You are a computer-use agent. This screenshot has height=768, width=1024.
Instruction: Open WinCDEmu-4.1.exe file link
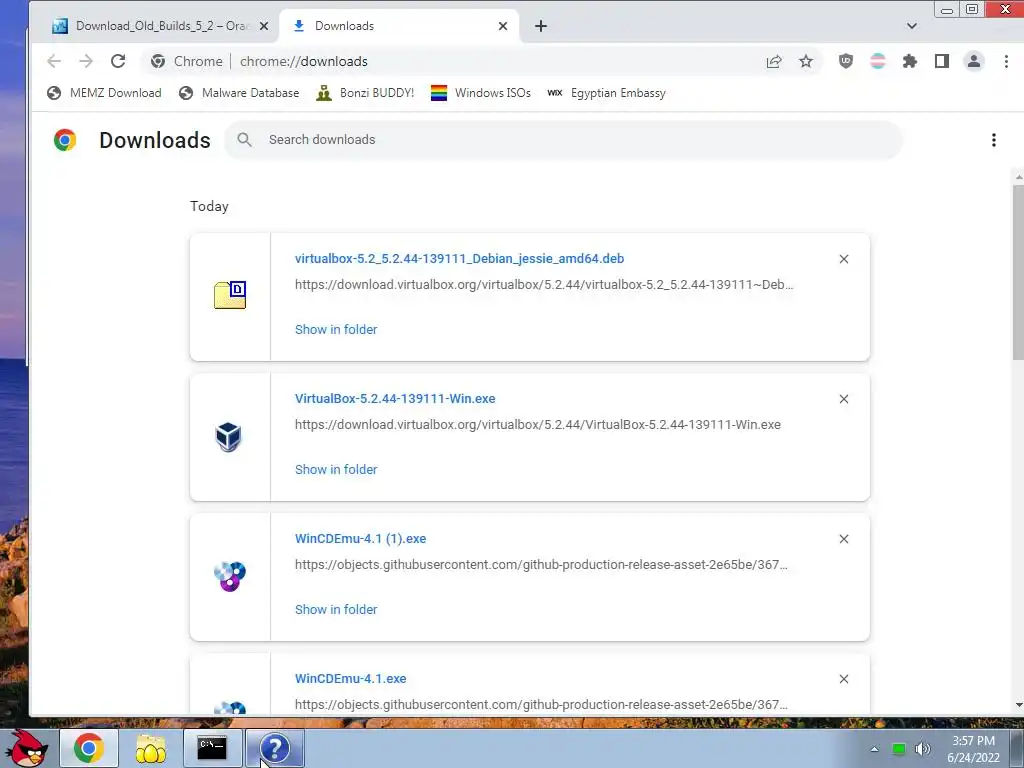pos(351,679)
